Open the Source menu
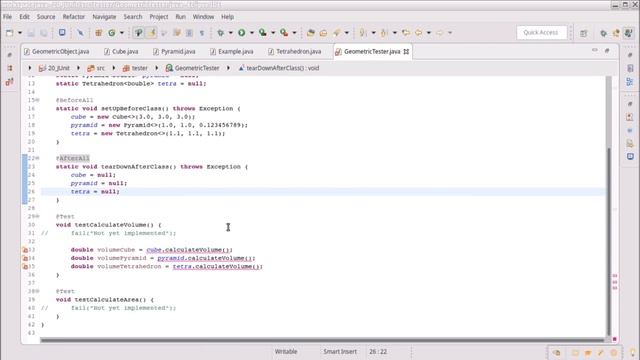Screen dimensions: 640x360 46,17
